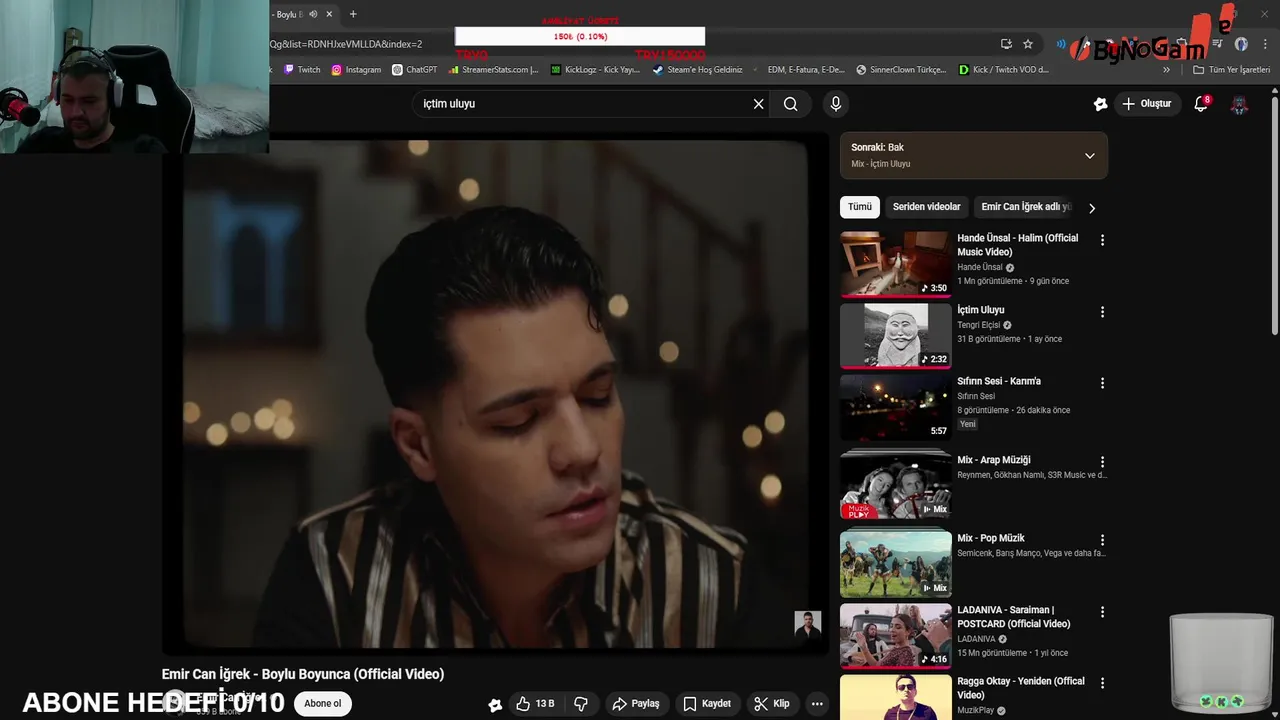Open LADANIVA Saraiman video thumbnail

(895, 636)
